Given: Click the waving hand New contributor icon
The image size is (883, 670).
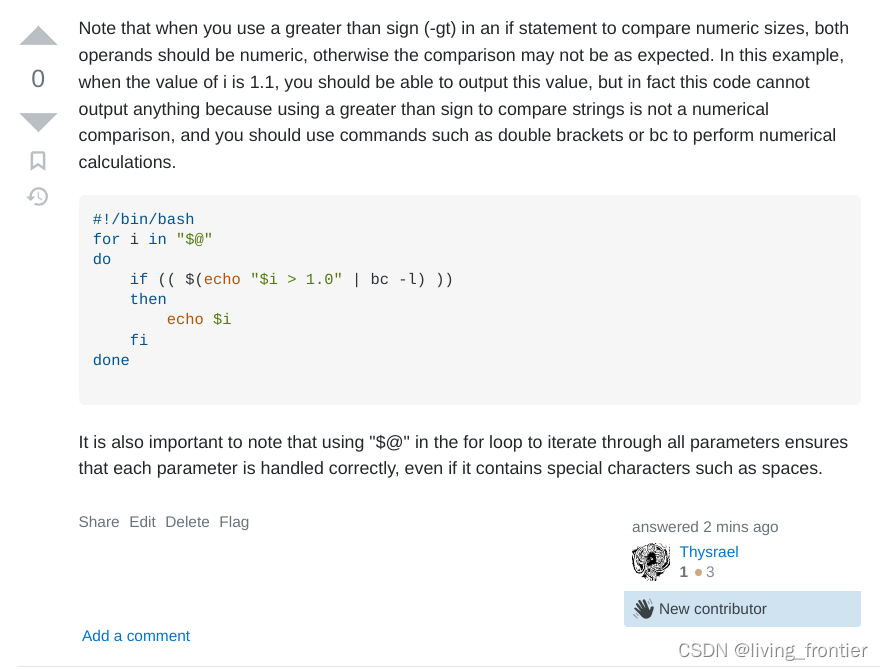Looking at the screenshot, I should (644, 609).
